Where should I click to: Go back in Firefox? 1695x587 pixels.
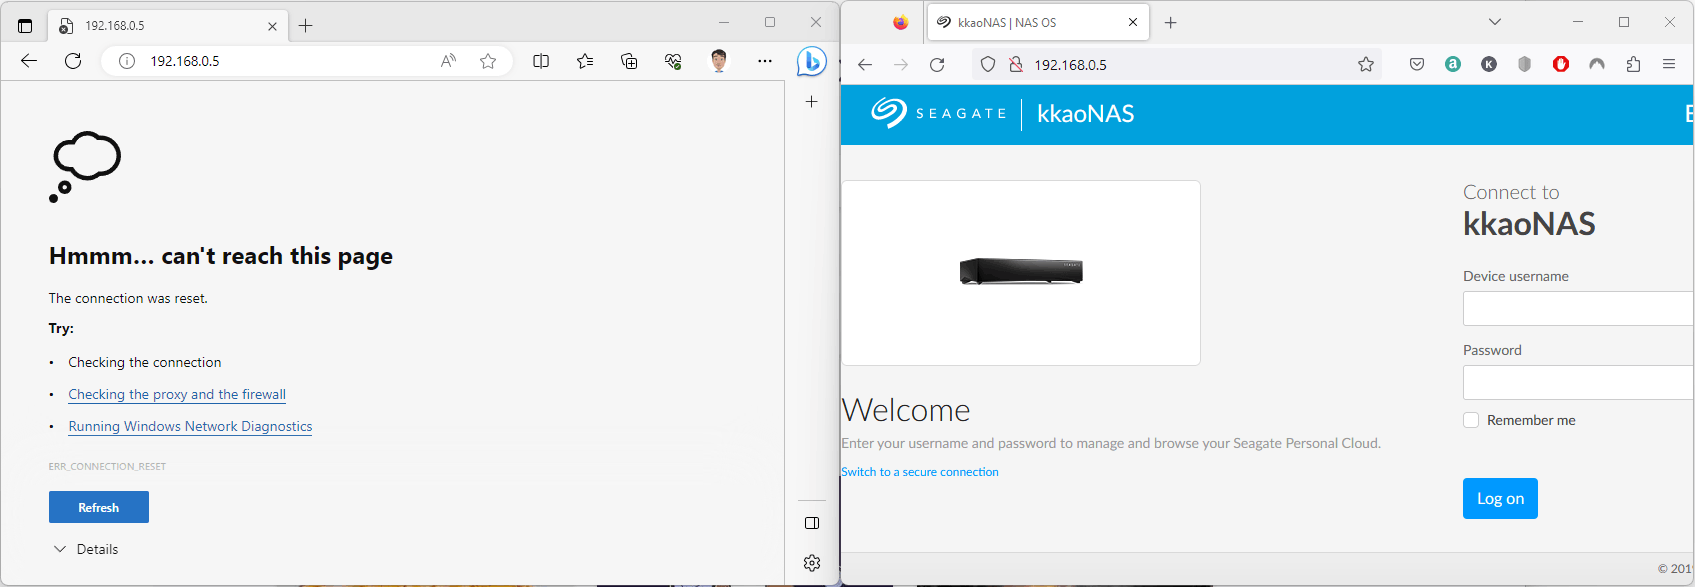click(865, 65)
